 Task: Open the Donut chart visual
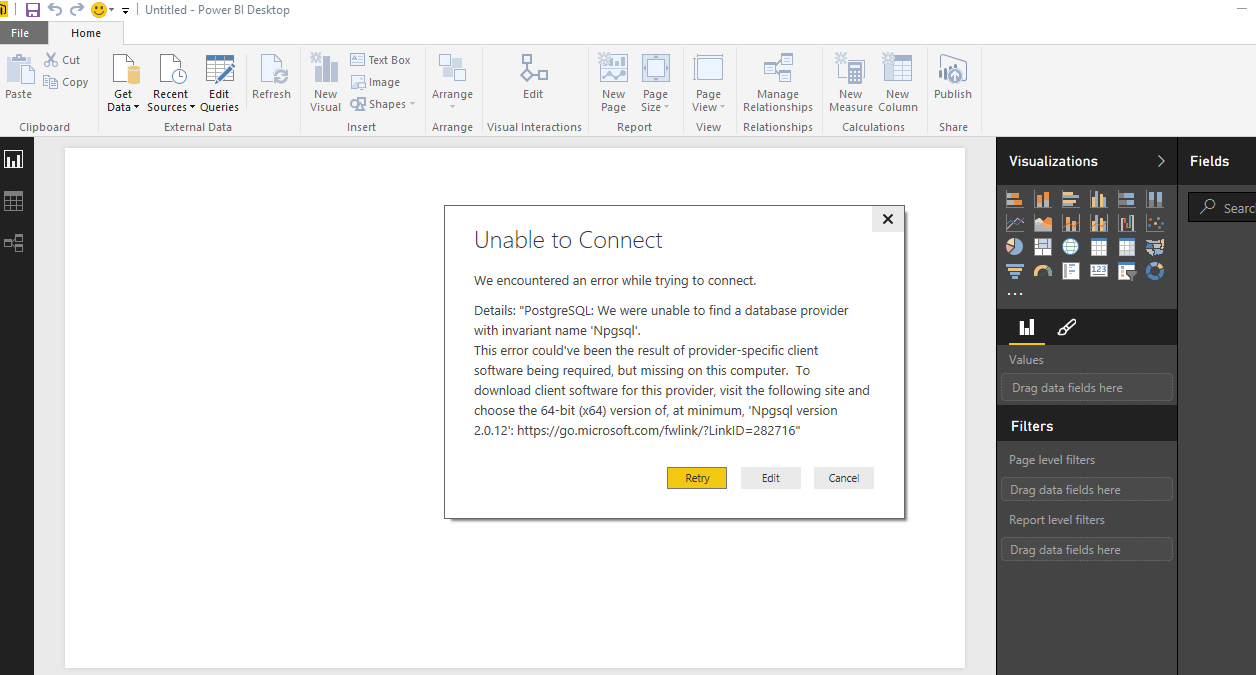point(1155,270)
